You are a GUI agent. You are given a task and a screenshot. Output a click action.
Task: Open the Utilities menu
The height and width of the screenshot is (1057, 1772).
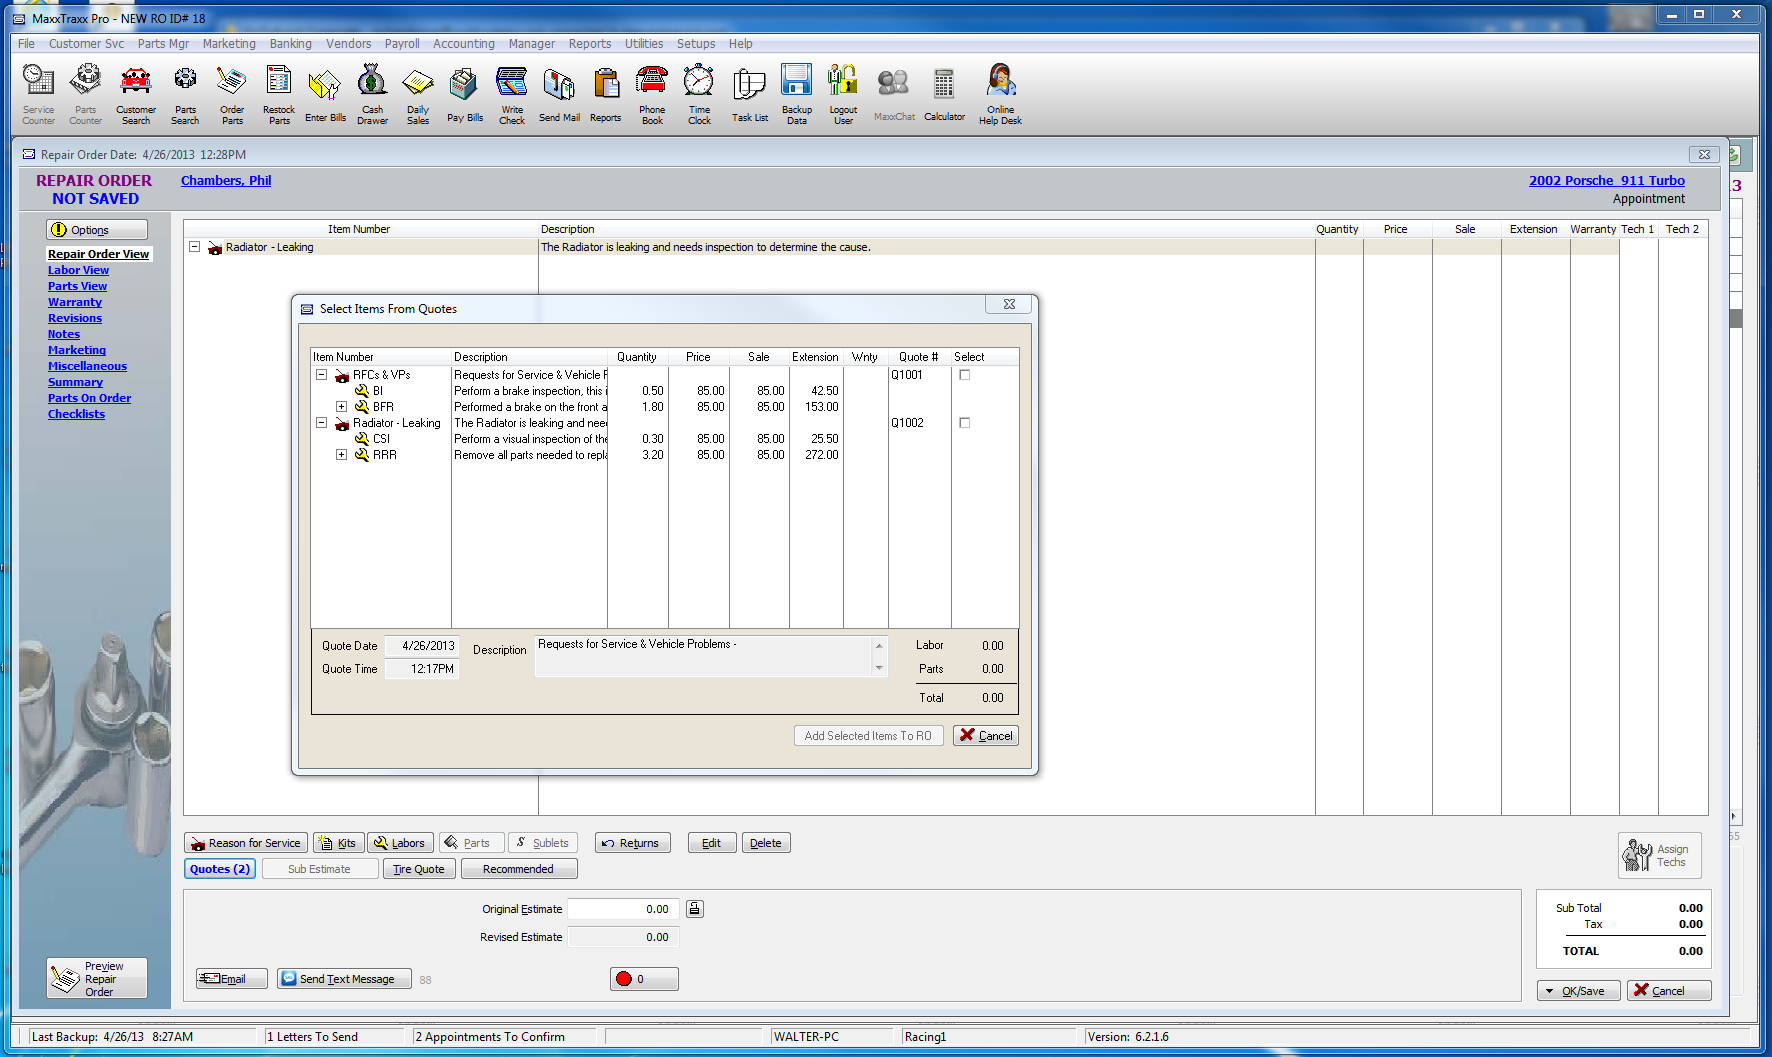coord(644,44)
